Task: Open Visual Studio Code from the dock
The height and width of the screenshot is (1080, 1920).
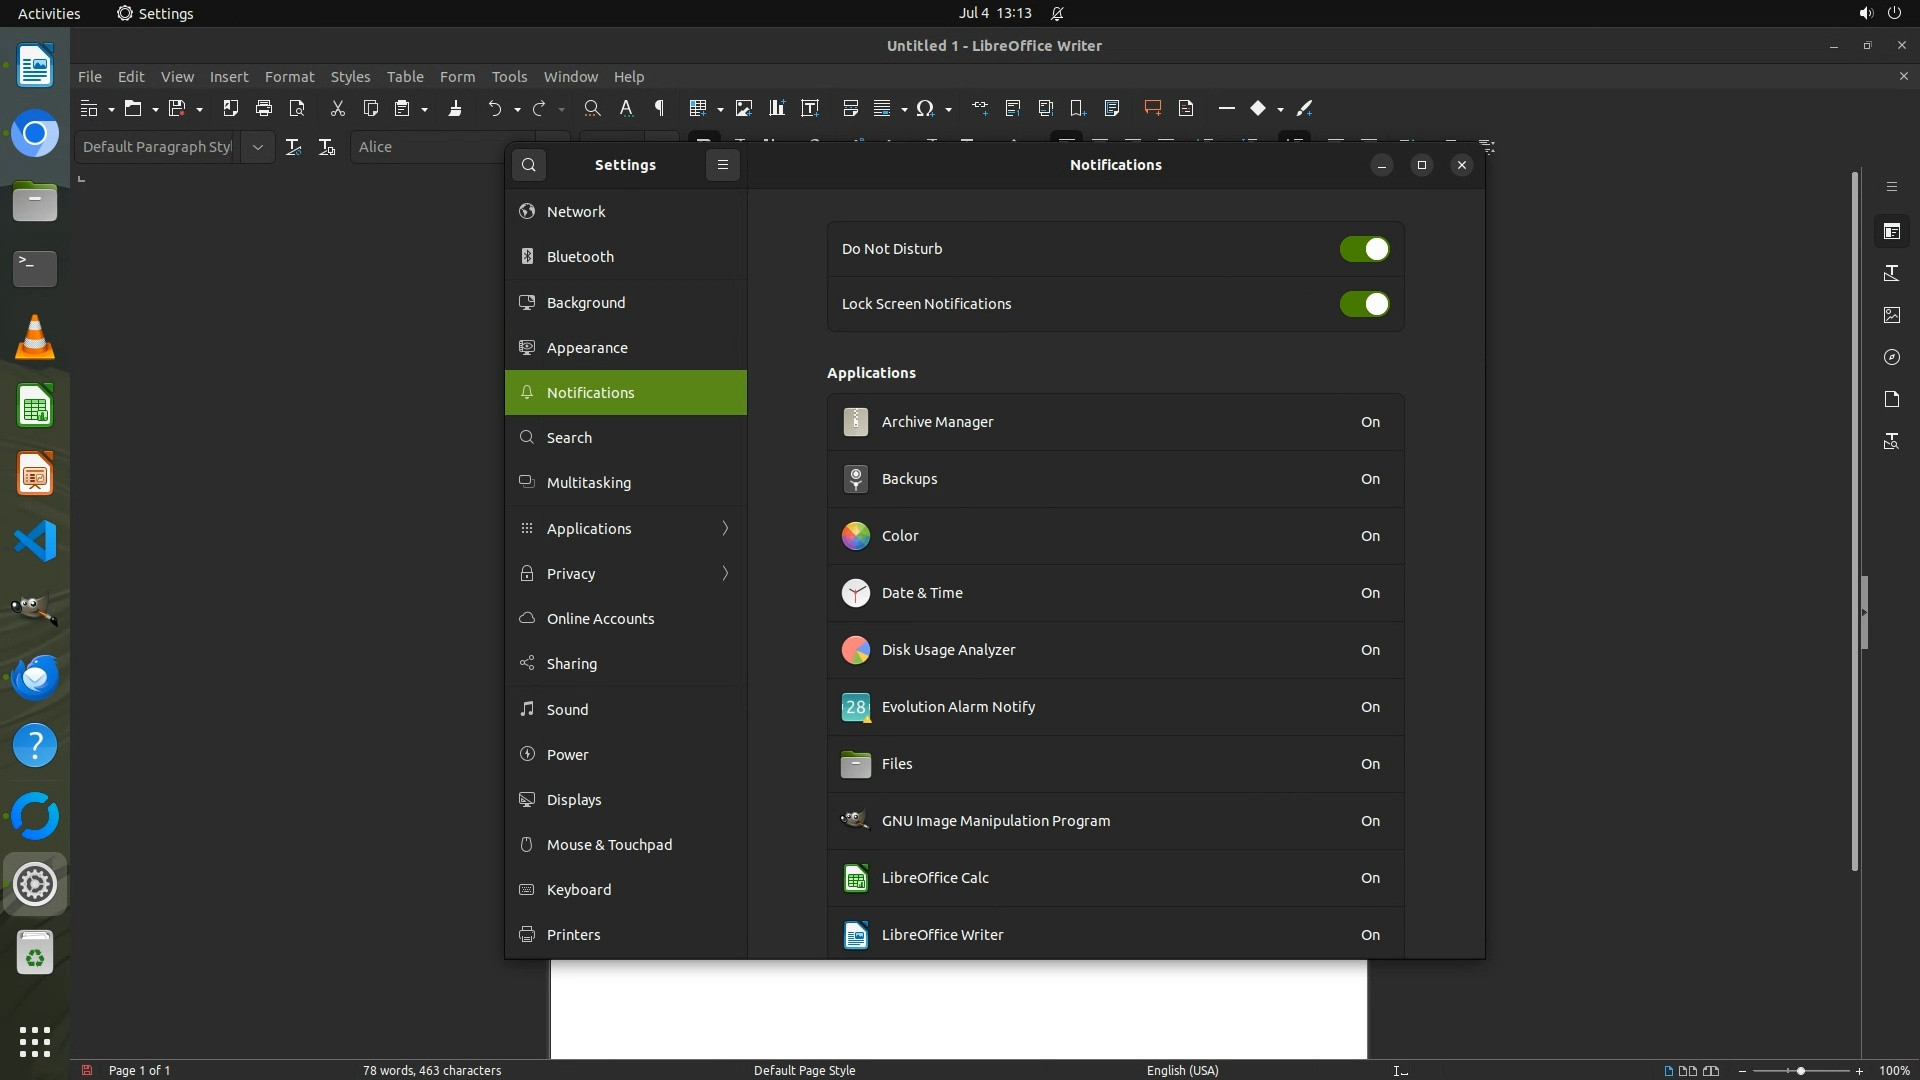Action: coord(35,541)
